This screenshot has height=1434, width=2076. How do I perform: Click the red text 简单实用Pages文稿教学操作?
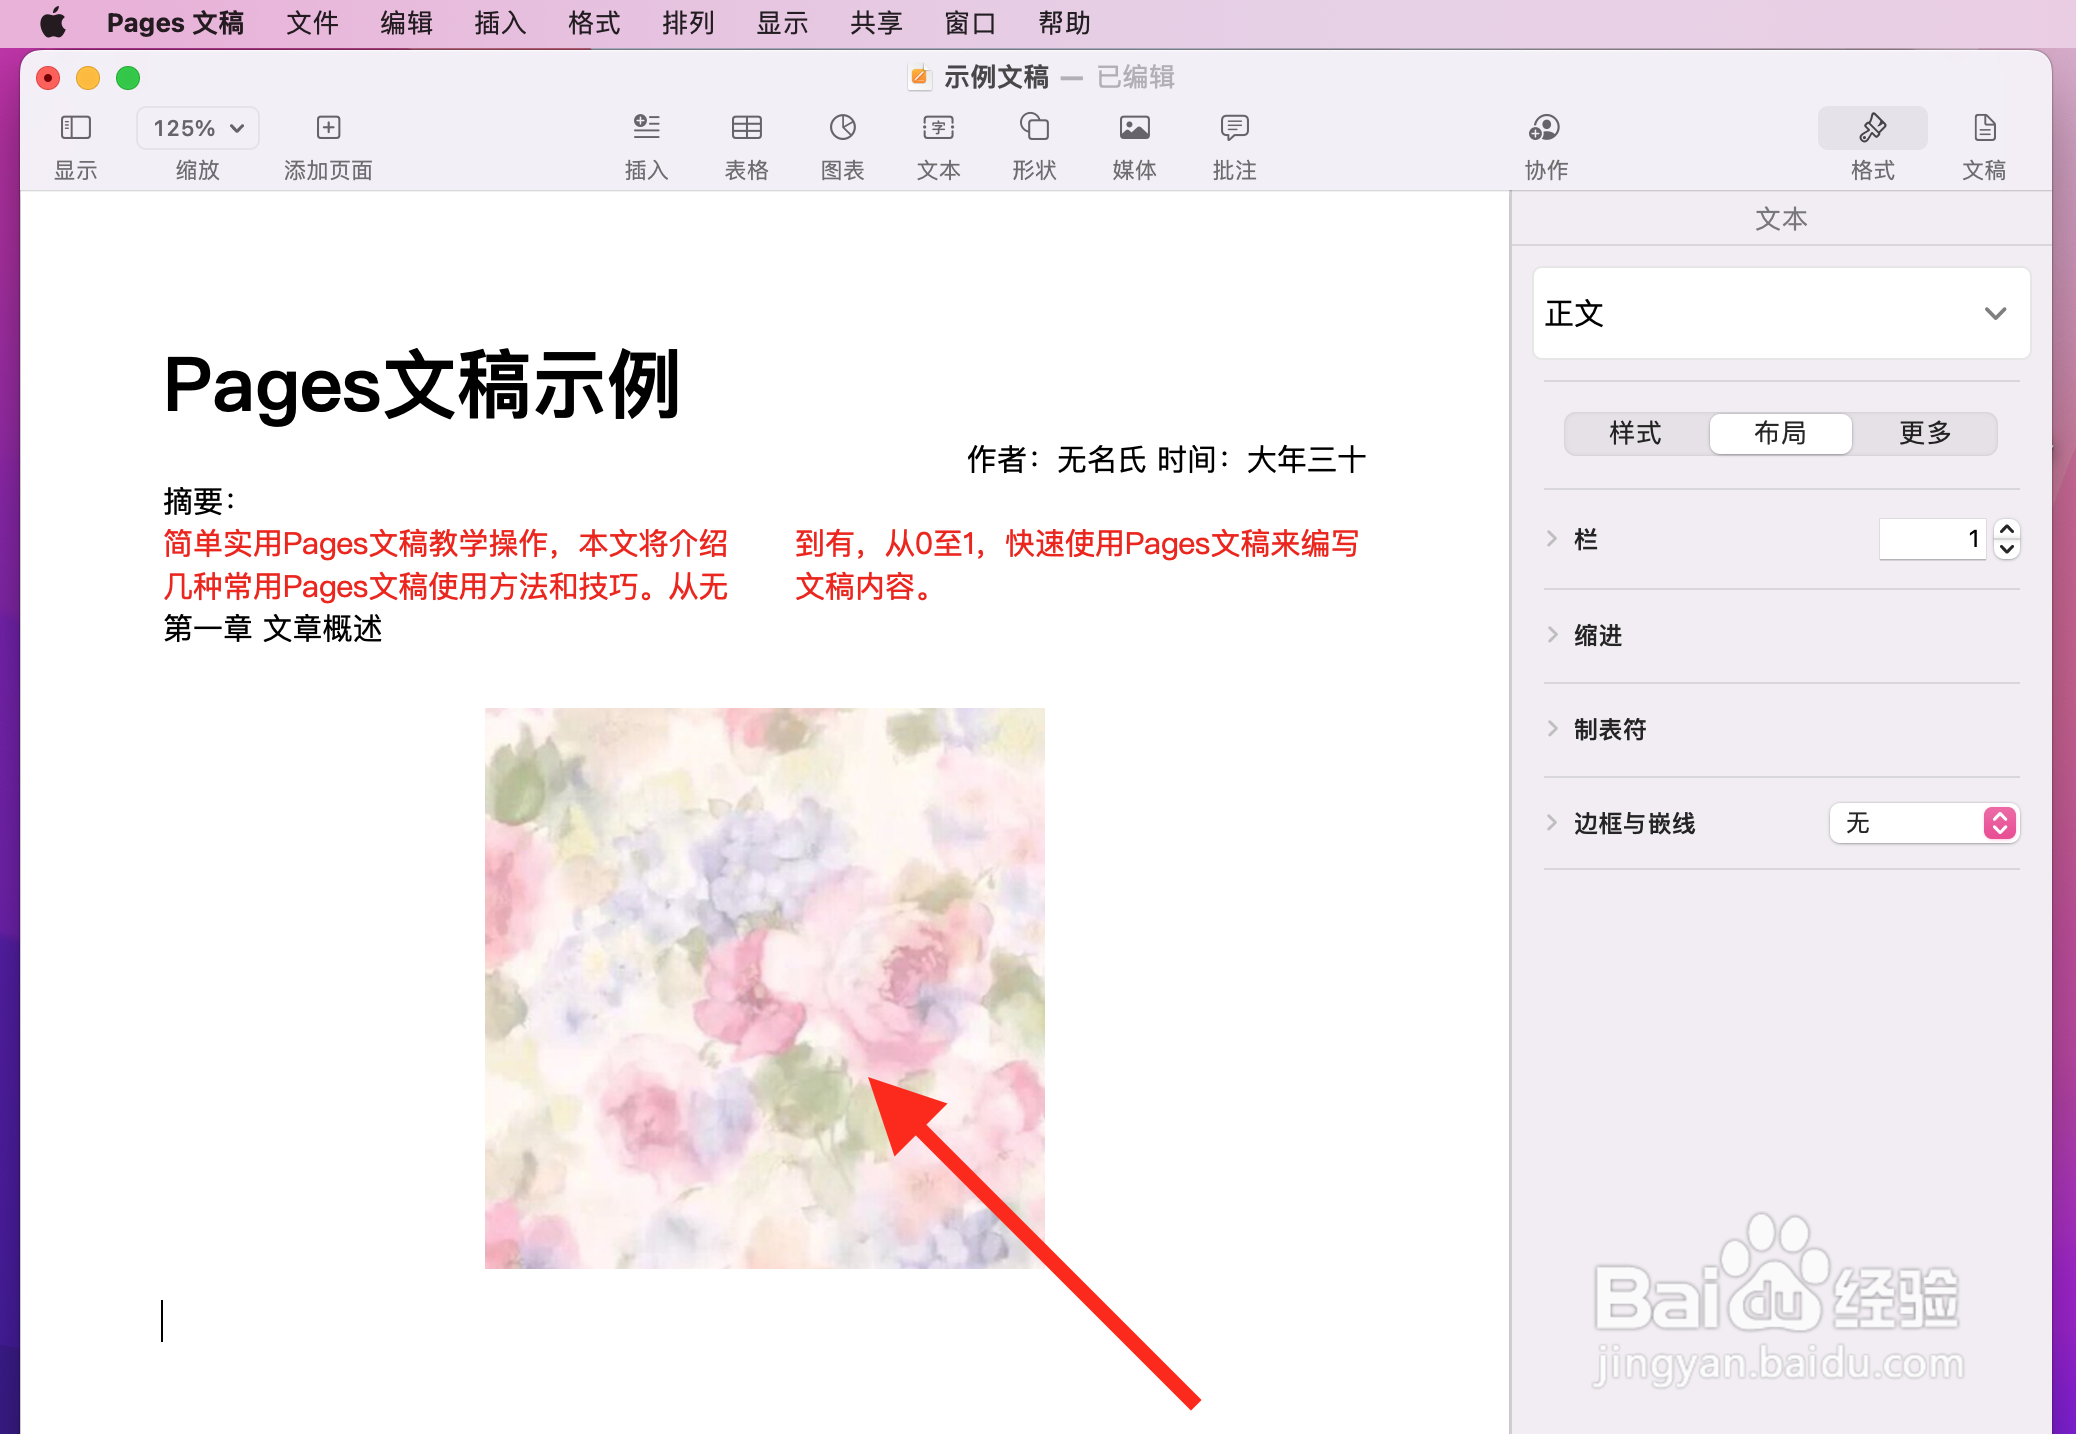(x=357, y=544)
